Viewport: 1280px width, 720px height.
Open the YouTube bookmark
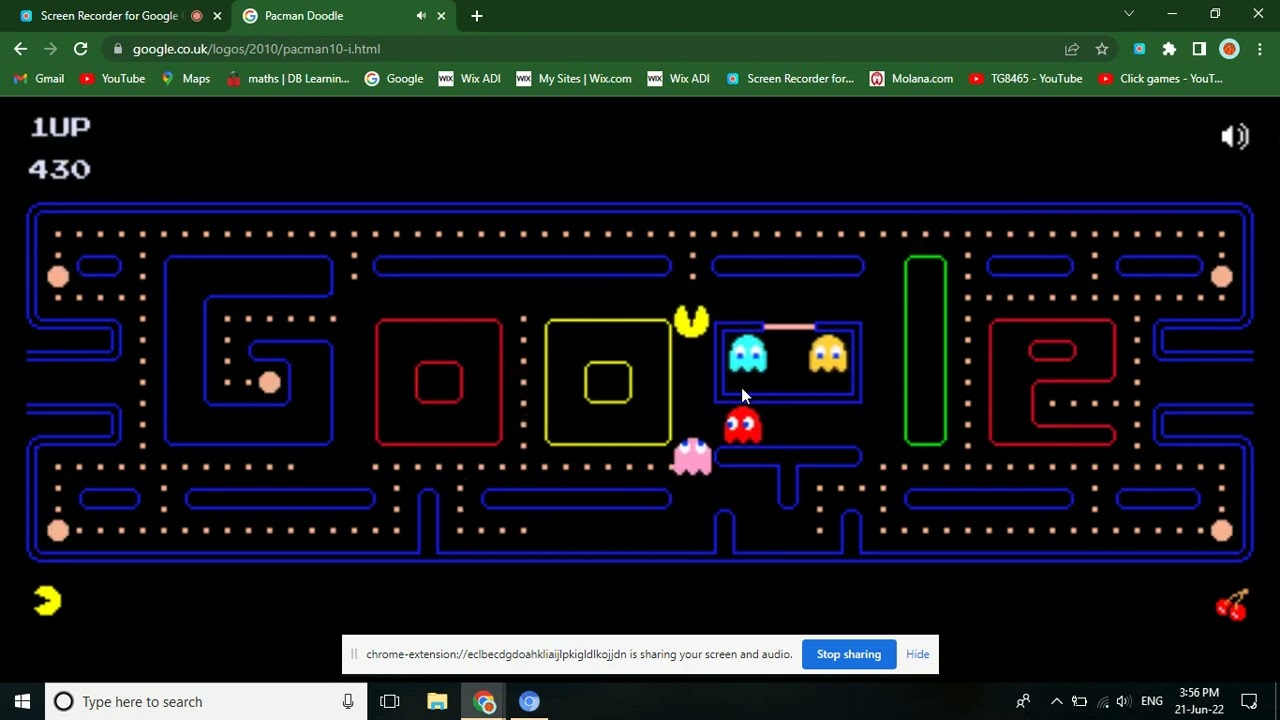click(x=112, y=79)
